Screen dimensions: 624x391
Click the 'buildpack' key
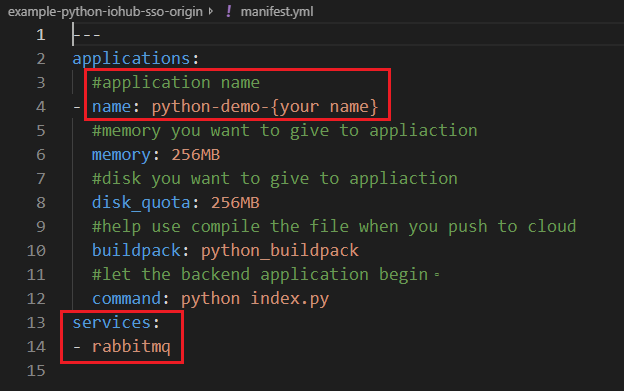(x=136, y=251)
